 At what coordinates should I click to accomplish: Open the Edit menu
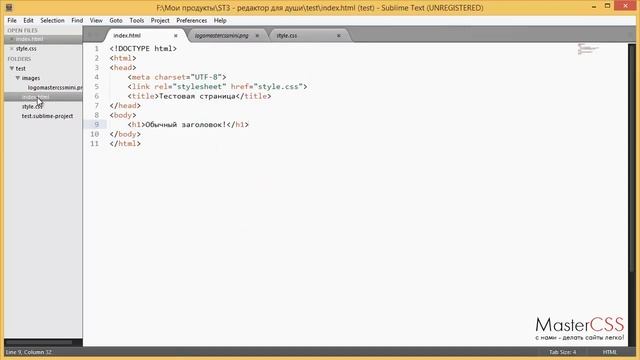click(x=28, y=20)
